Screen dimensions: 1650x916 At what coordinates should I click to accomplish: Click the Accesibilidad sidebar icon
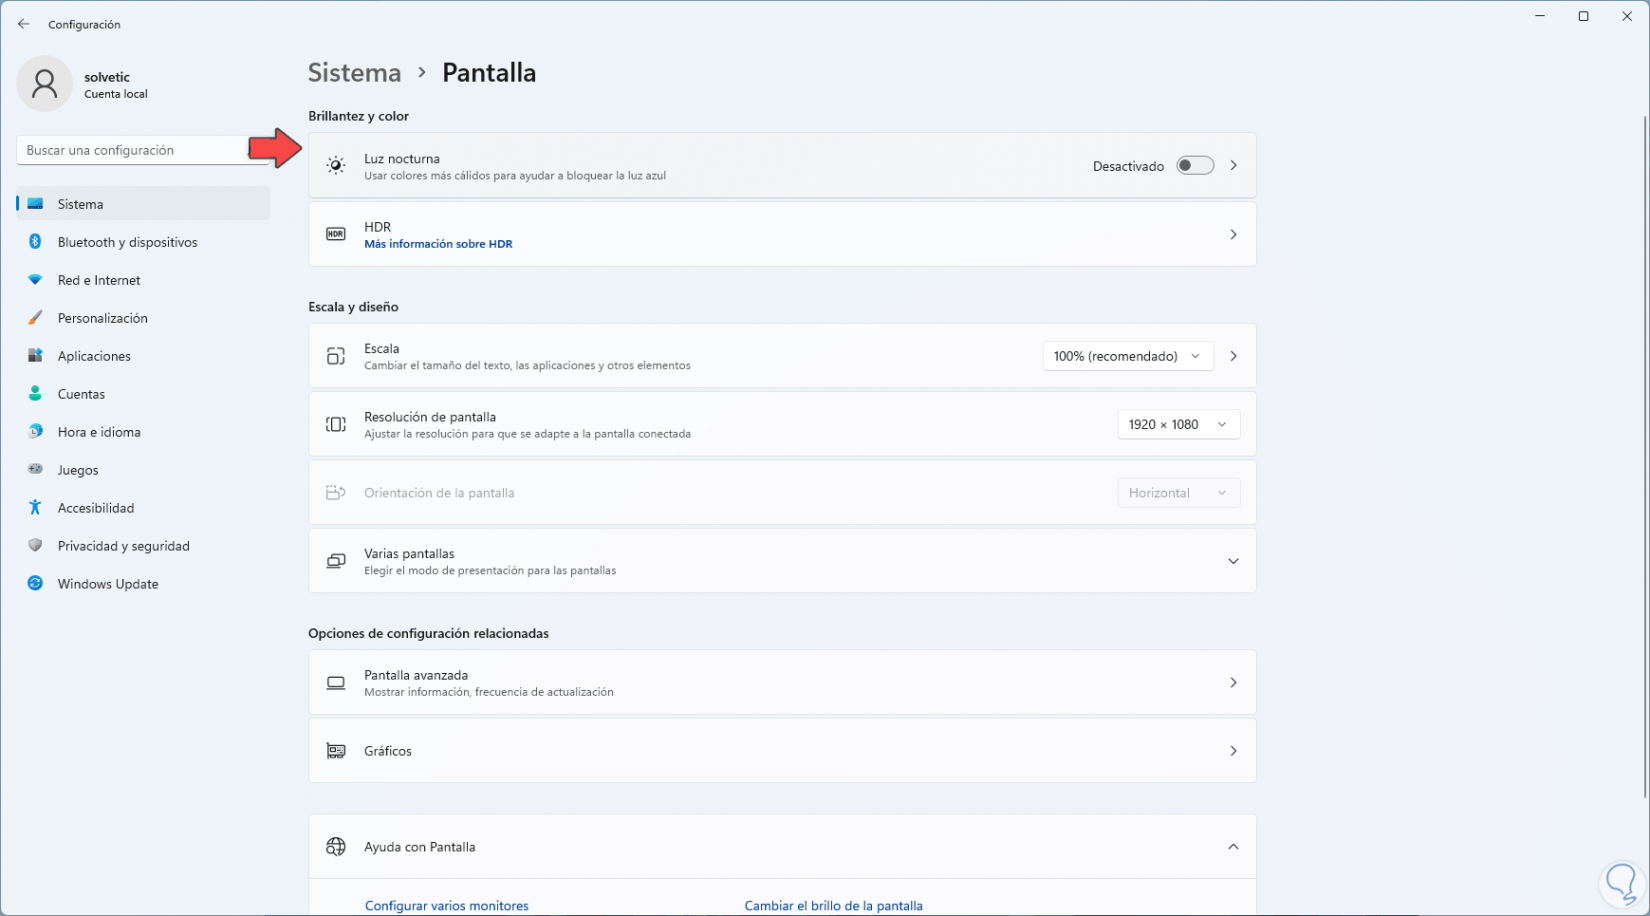click(35, 508)
